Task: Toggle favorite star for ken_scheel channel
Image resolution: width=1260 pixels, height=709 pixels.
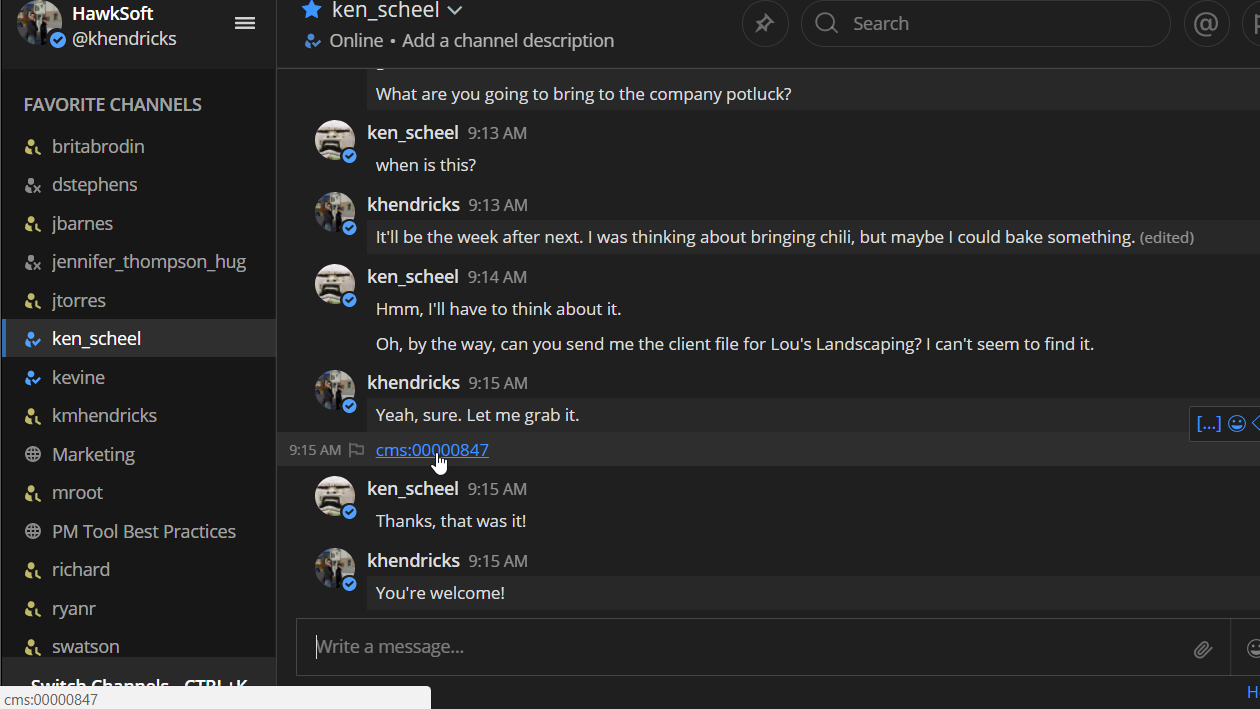Action: coord(312,10)
